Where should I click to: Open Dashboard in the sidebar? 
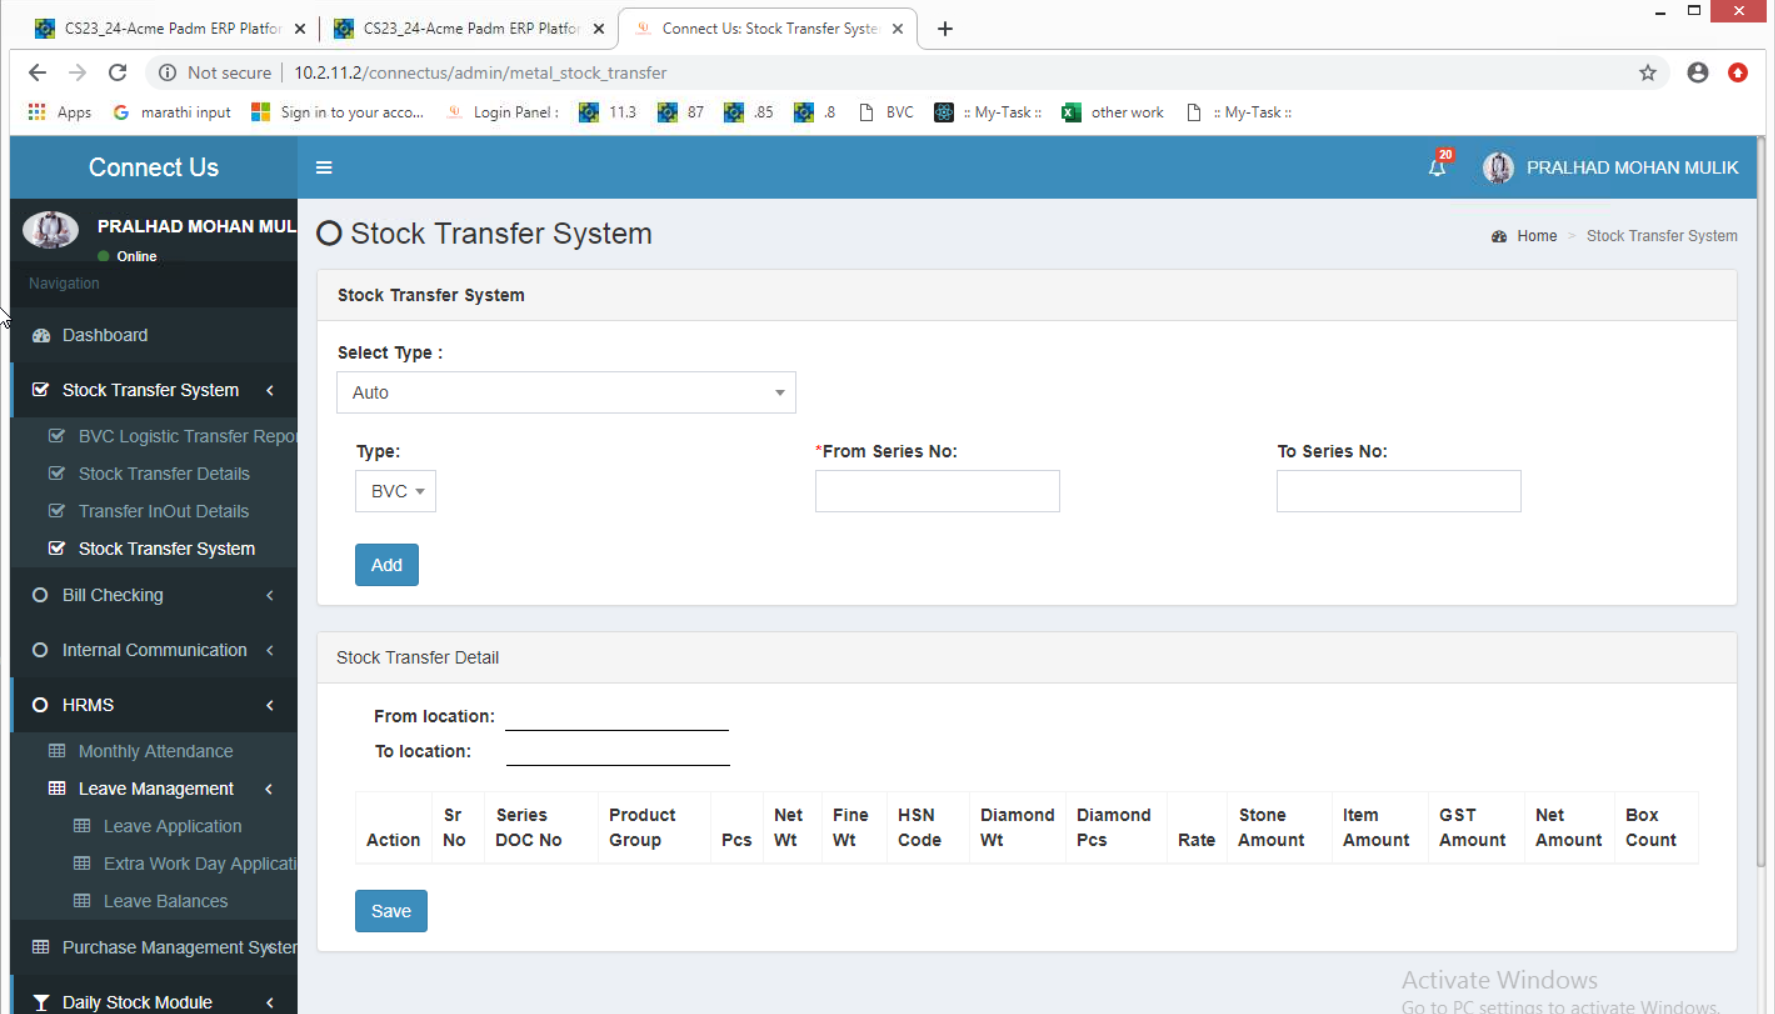click(x=105, y=335)
